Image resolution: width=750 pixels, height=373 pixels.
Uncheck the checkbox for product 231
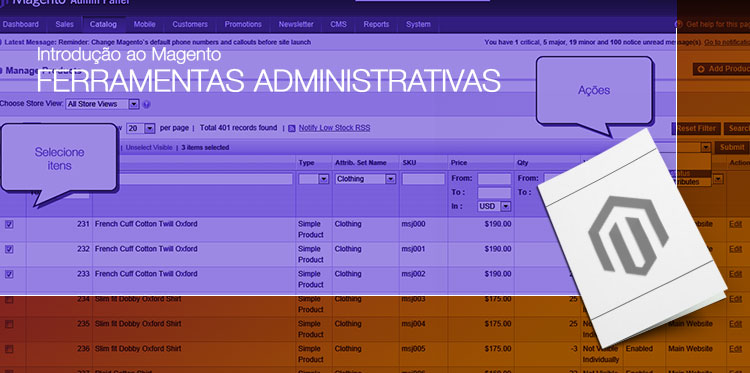coord(9,224)
